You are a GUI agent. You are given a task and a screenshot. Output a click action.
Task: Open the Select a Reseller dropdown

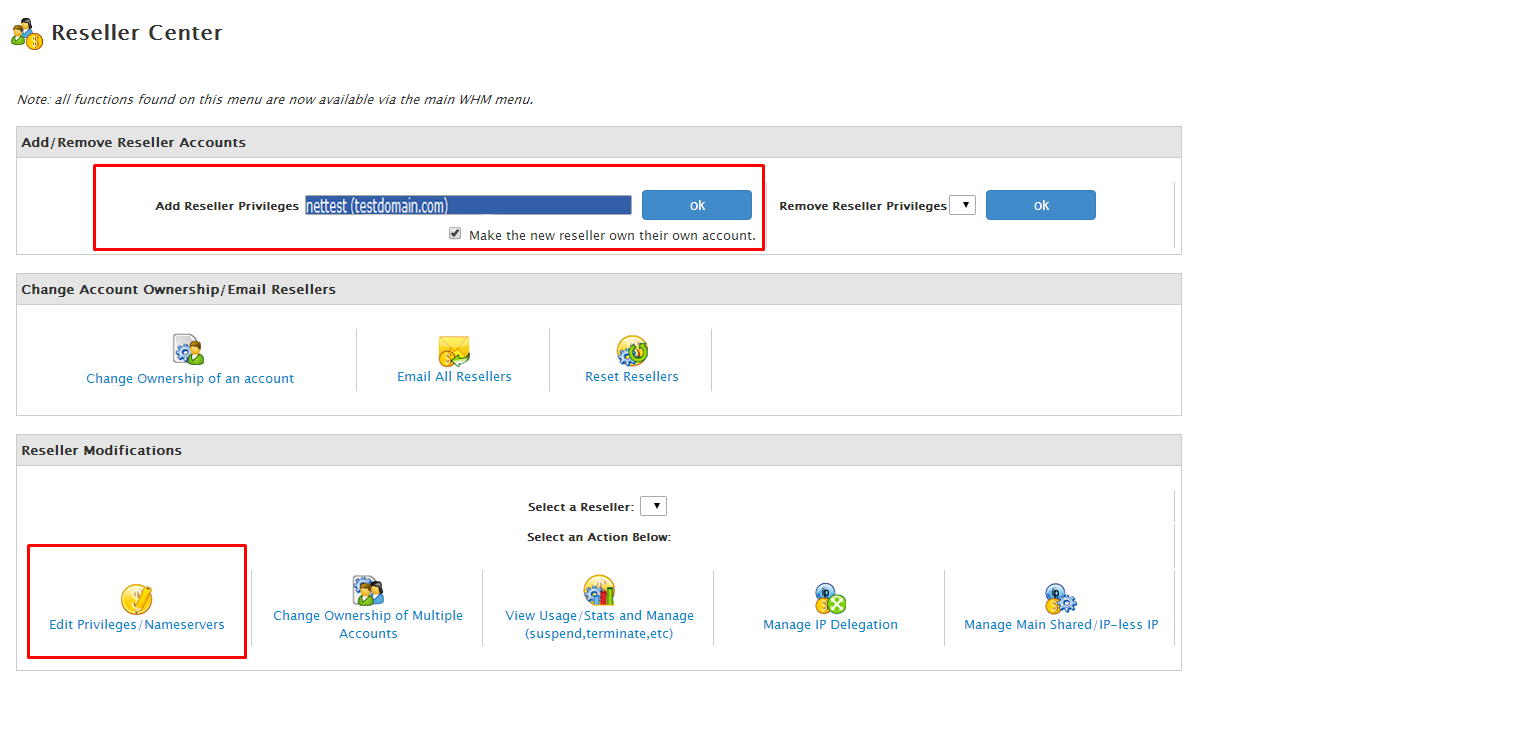click(653, 505)
